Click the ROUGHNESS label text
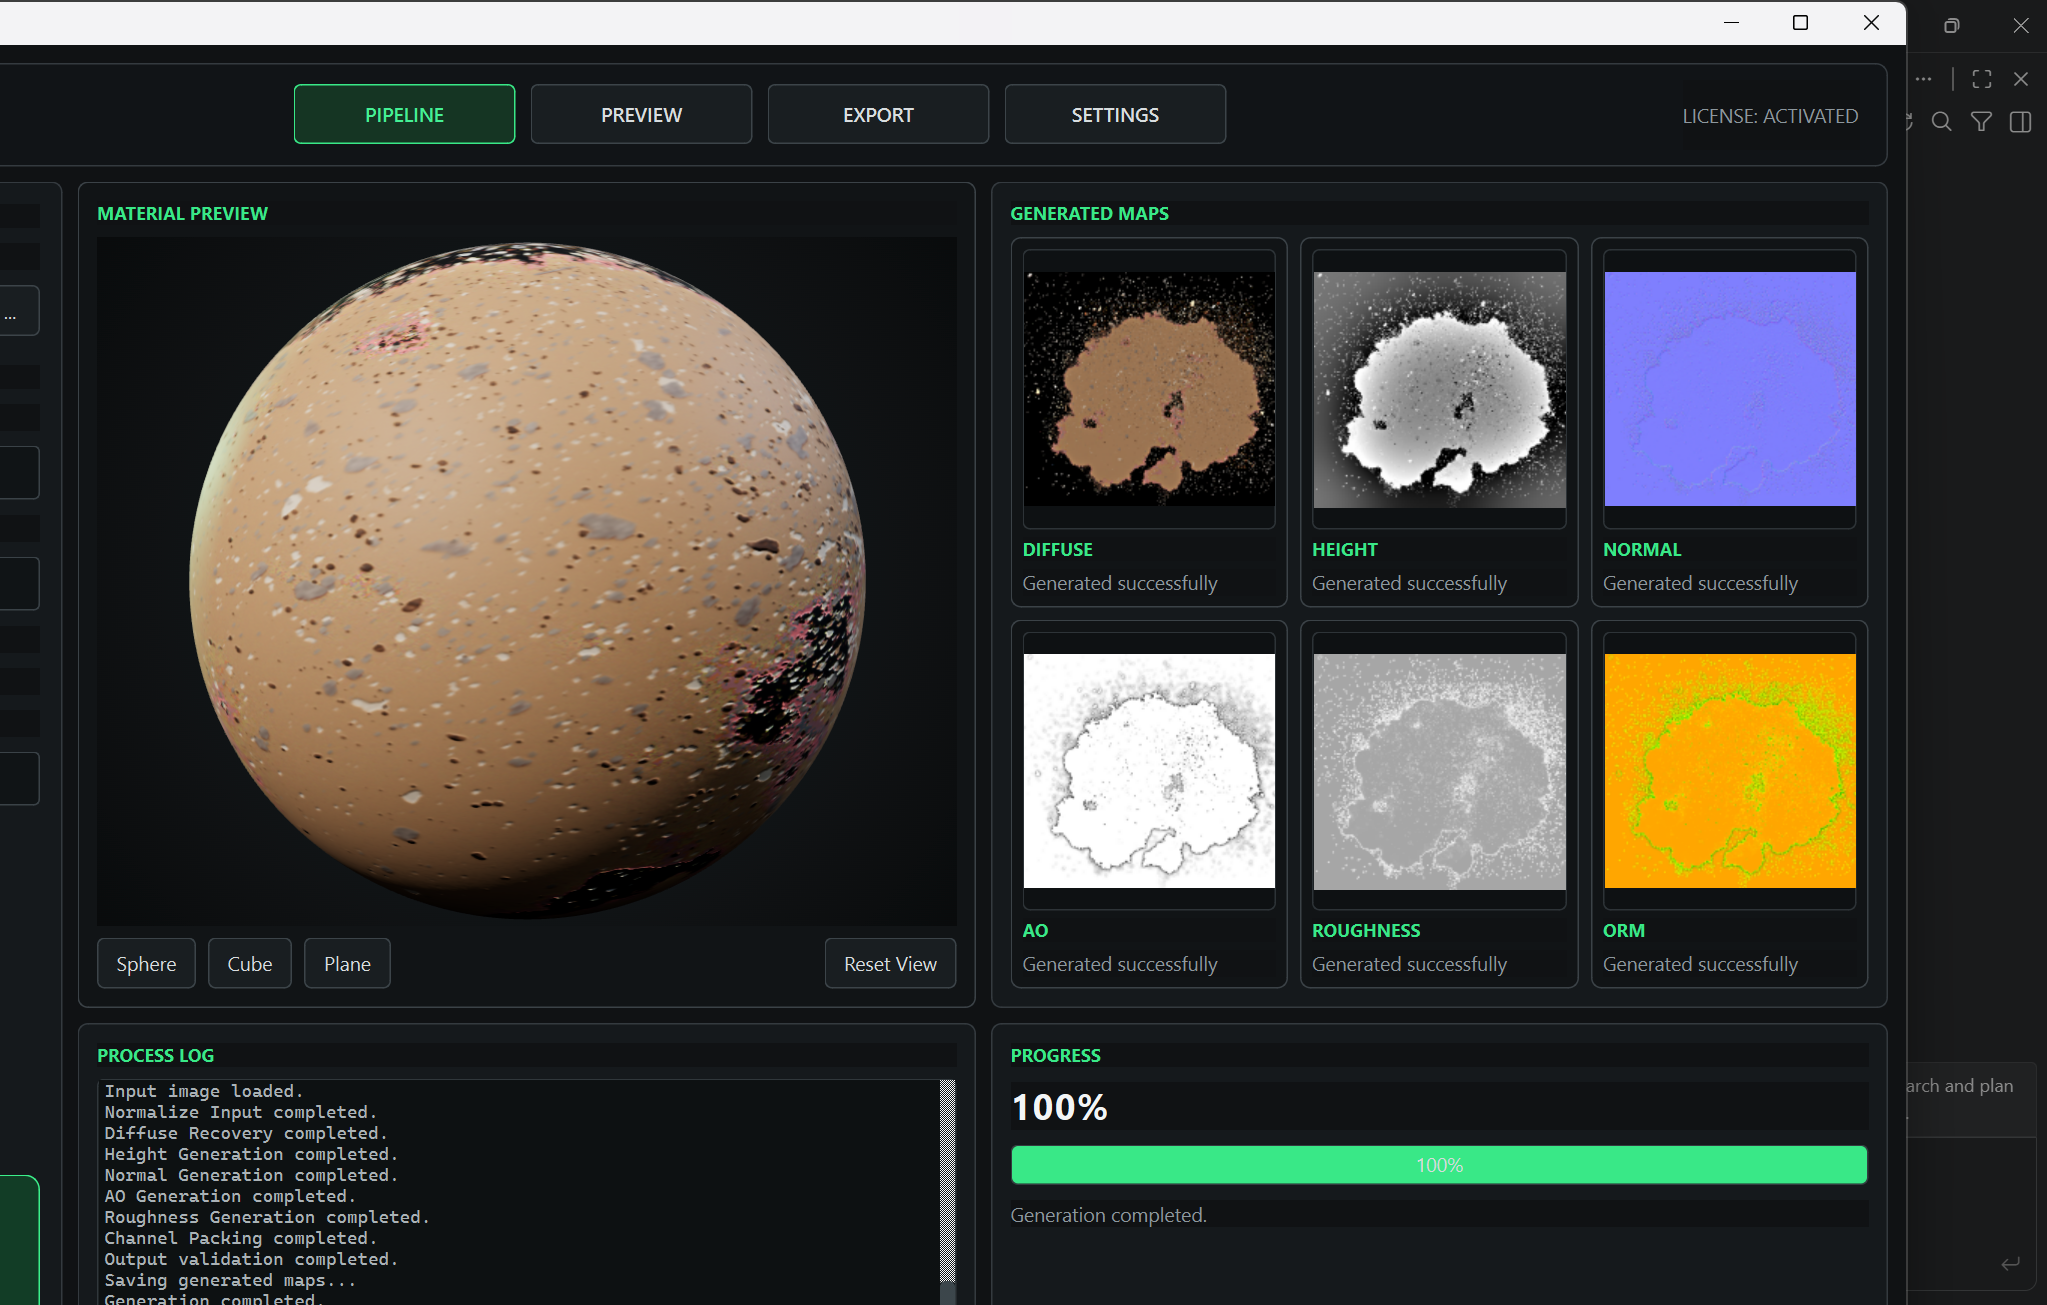This screenshot has height=1305, width=2047. [x=1366, y=930]
